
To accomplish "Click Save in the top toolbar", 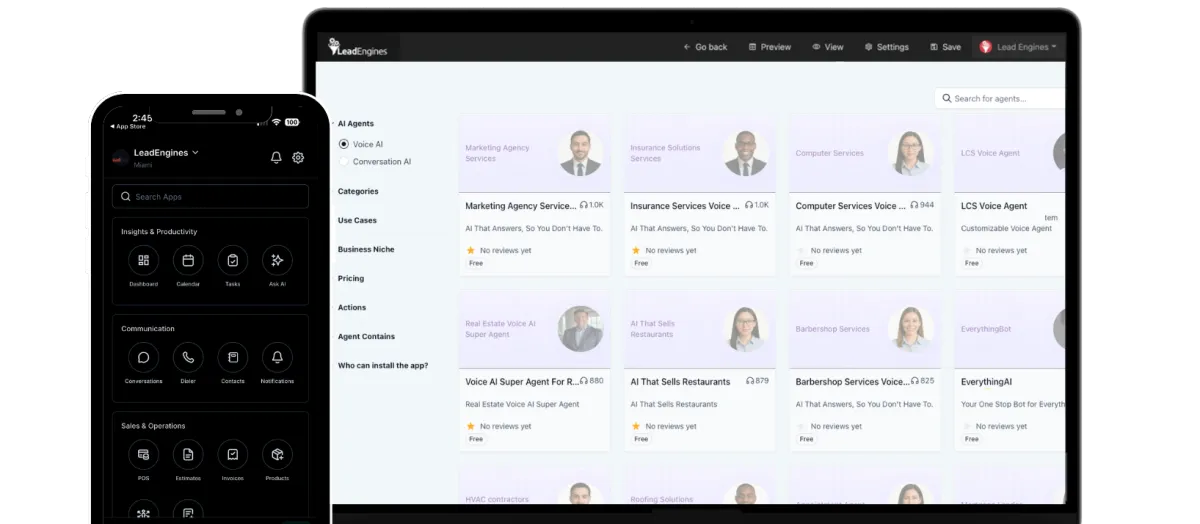I will tap(946, 47).
